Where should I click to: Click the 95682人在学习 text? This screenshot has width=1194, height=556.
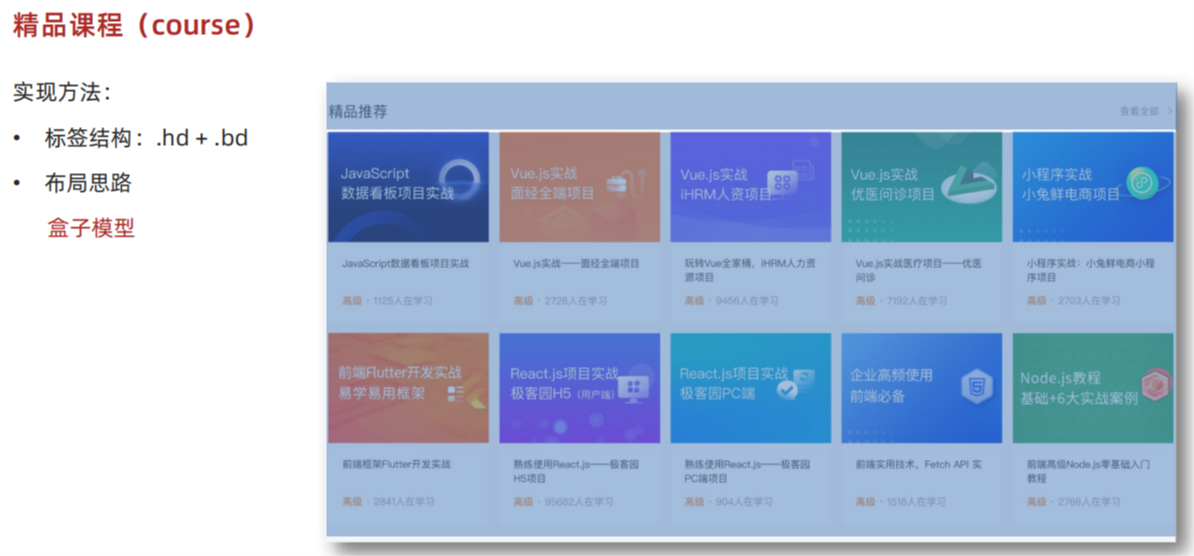tap(579, 502)
